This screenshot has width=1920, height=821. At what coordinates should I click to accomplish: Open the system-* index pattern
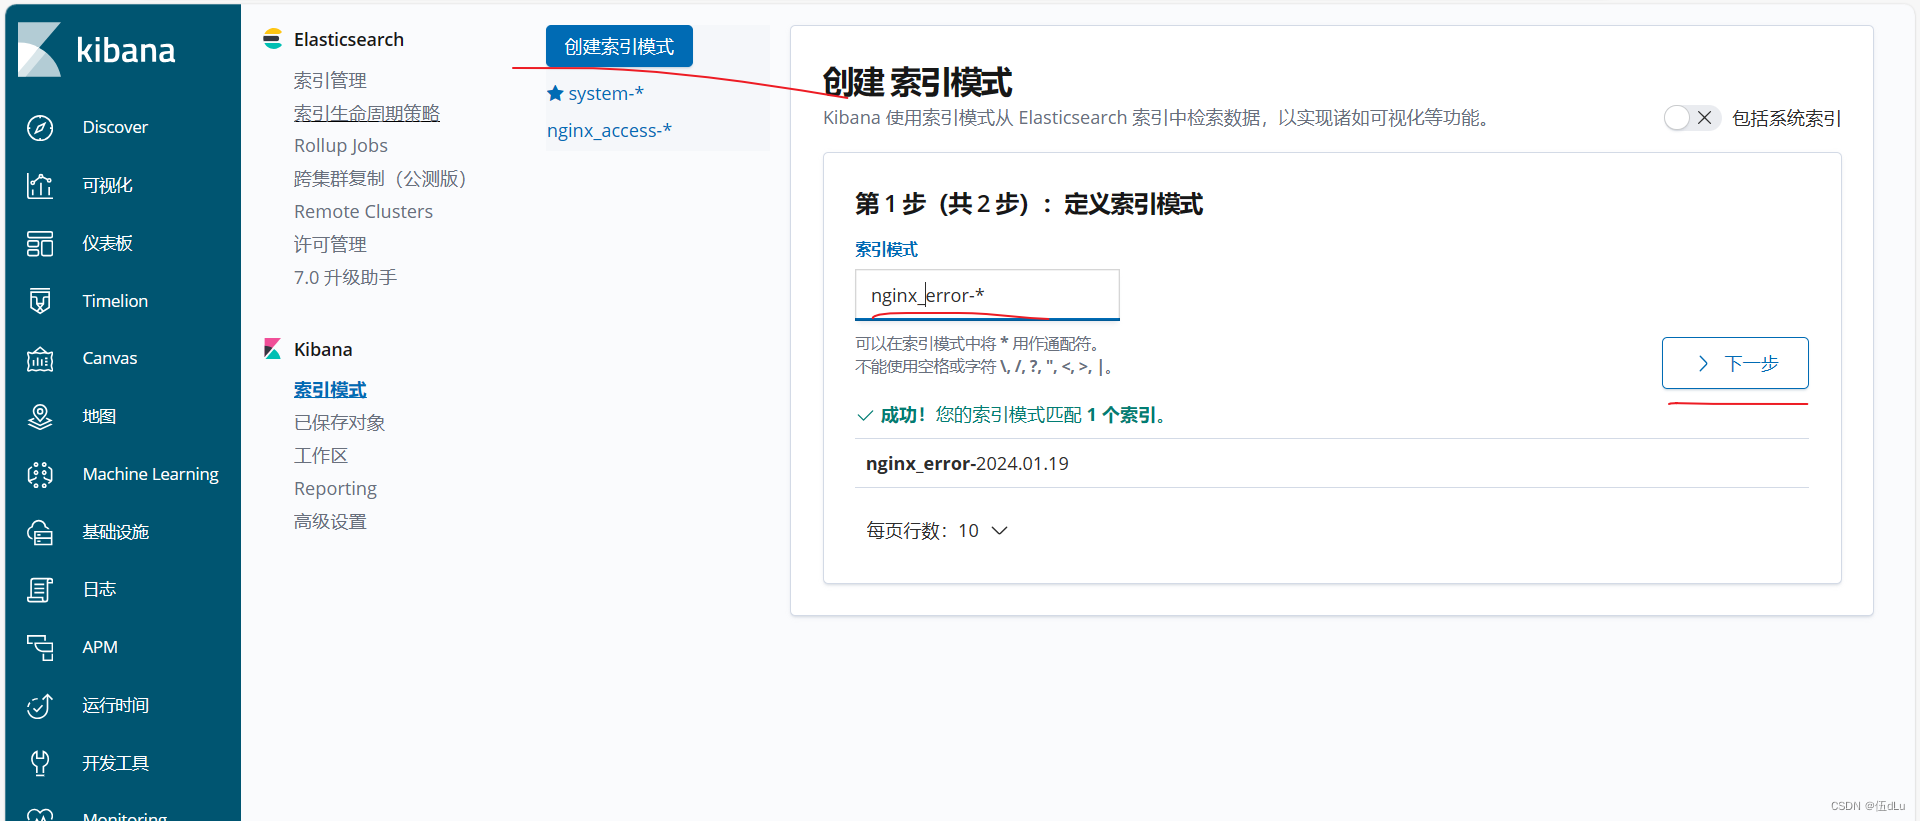606,93
